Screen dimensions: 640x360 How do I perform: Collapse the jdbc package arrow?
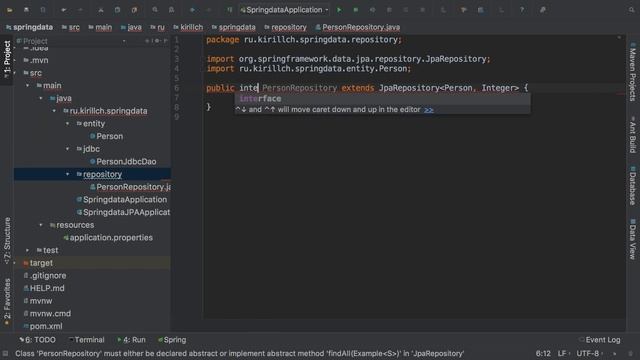pos(68,149)
